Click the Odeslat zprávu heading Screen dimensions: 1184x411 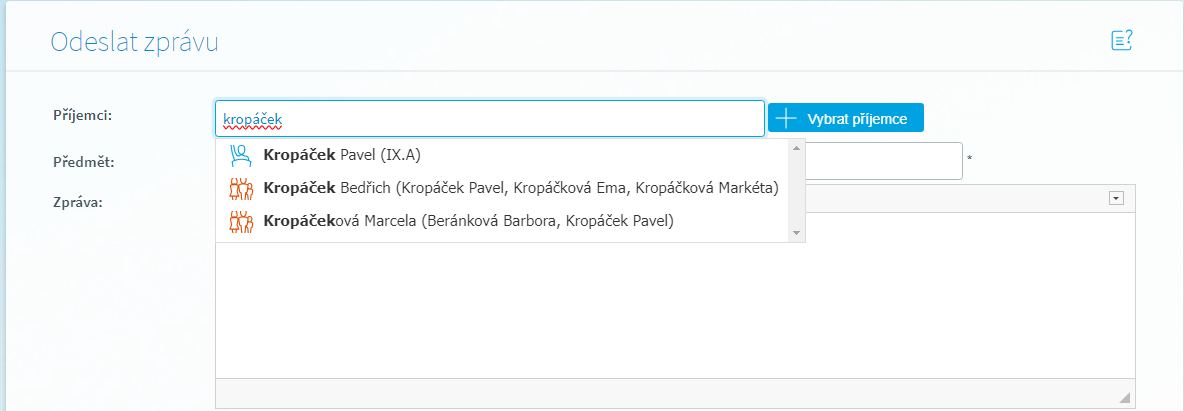pyautogui.click(x=134, y=42)
